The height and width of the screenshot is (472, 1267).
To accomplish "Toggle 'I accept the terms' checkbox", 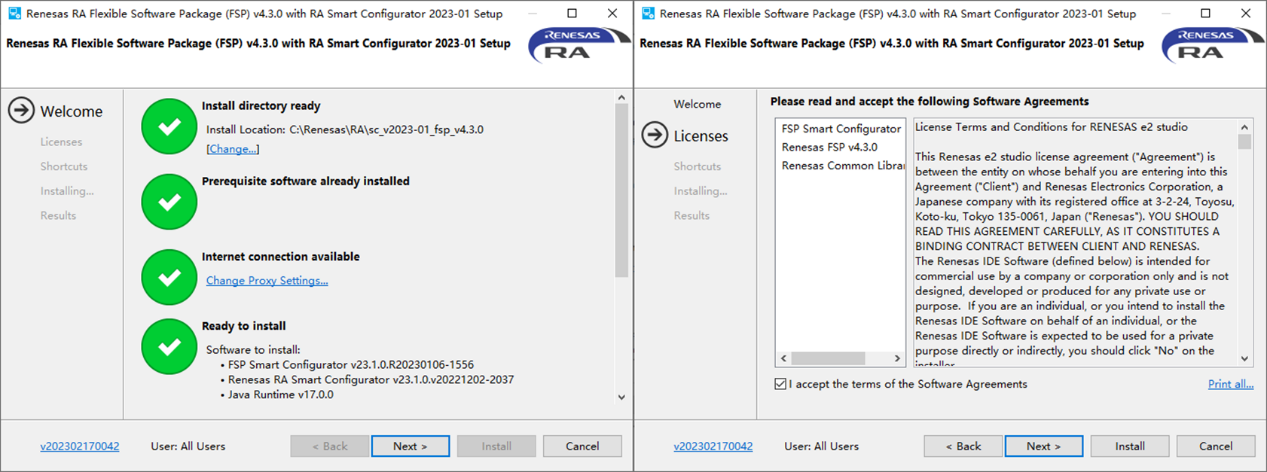I will pos(780,384).
